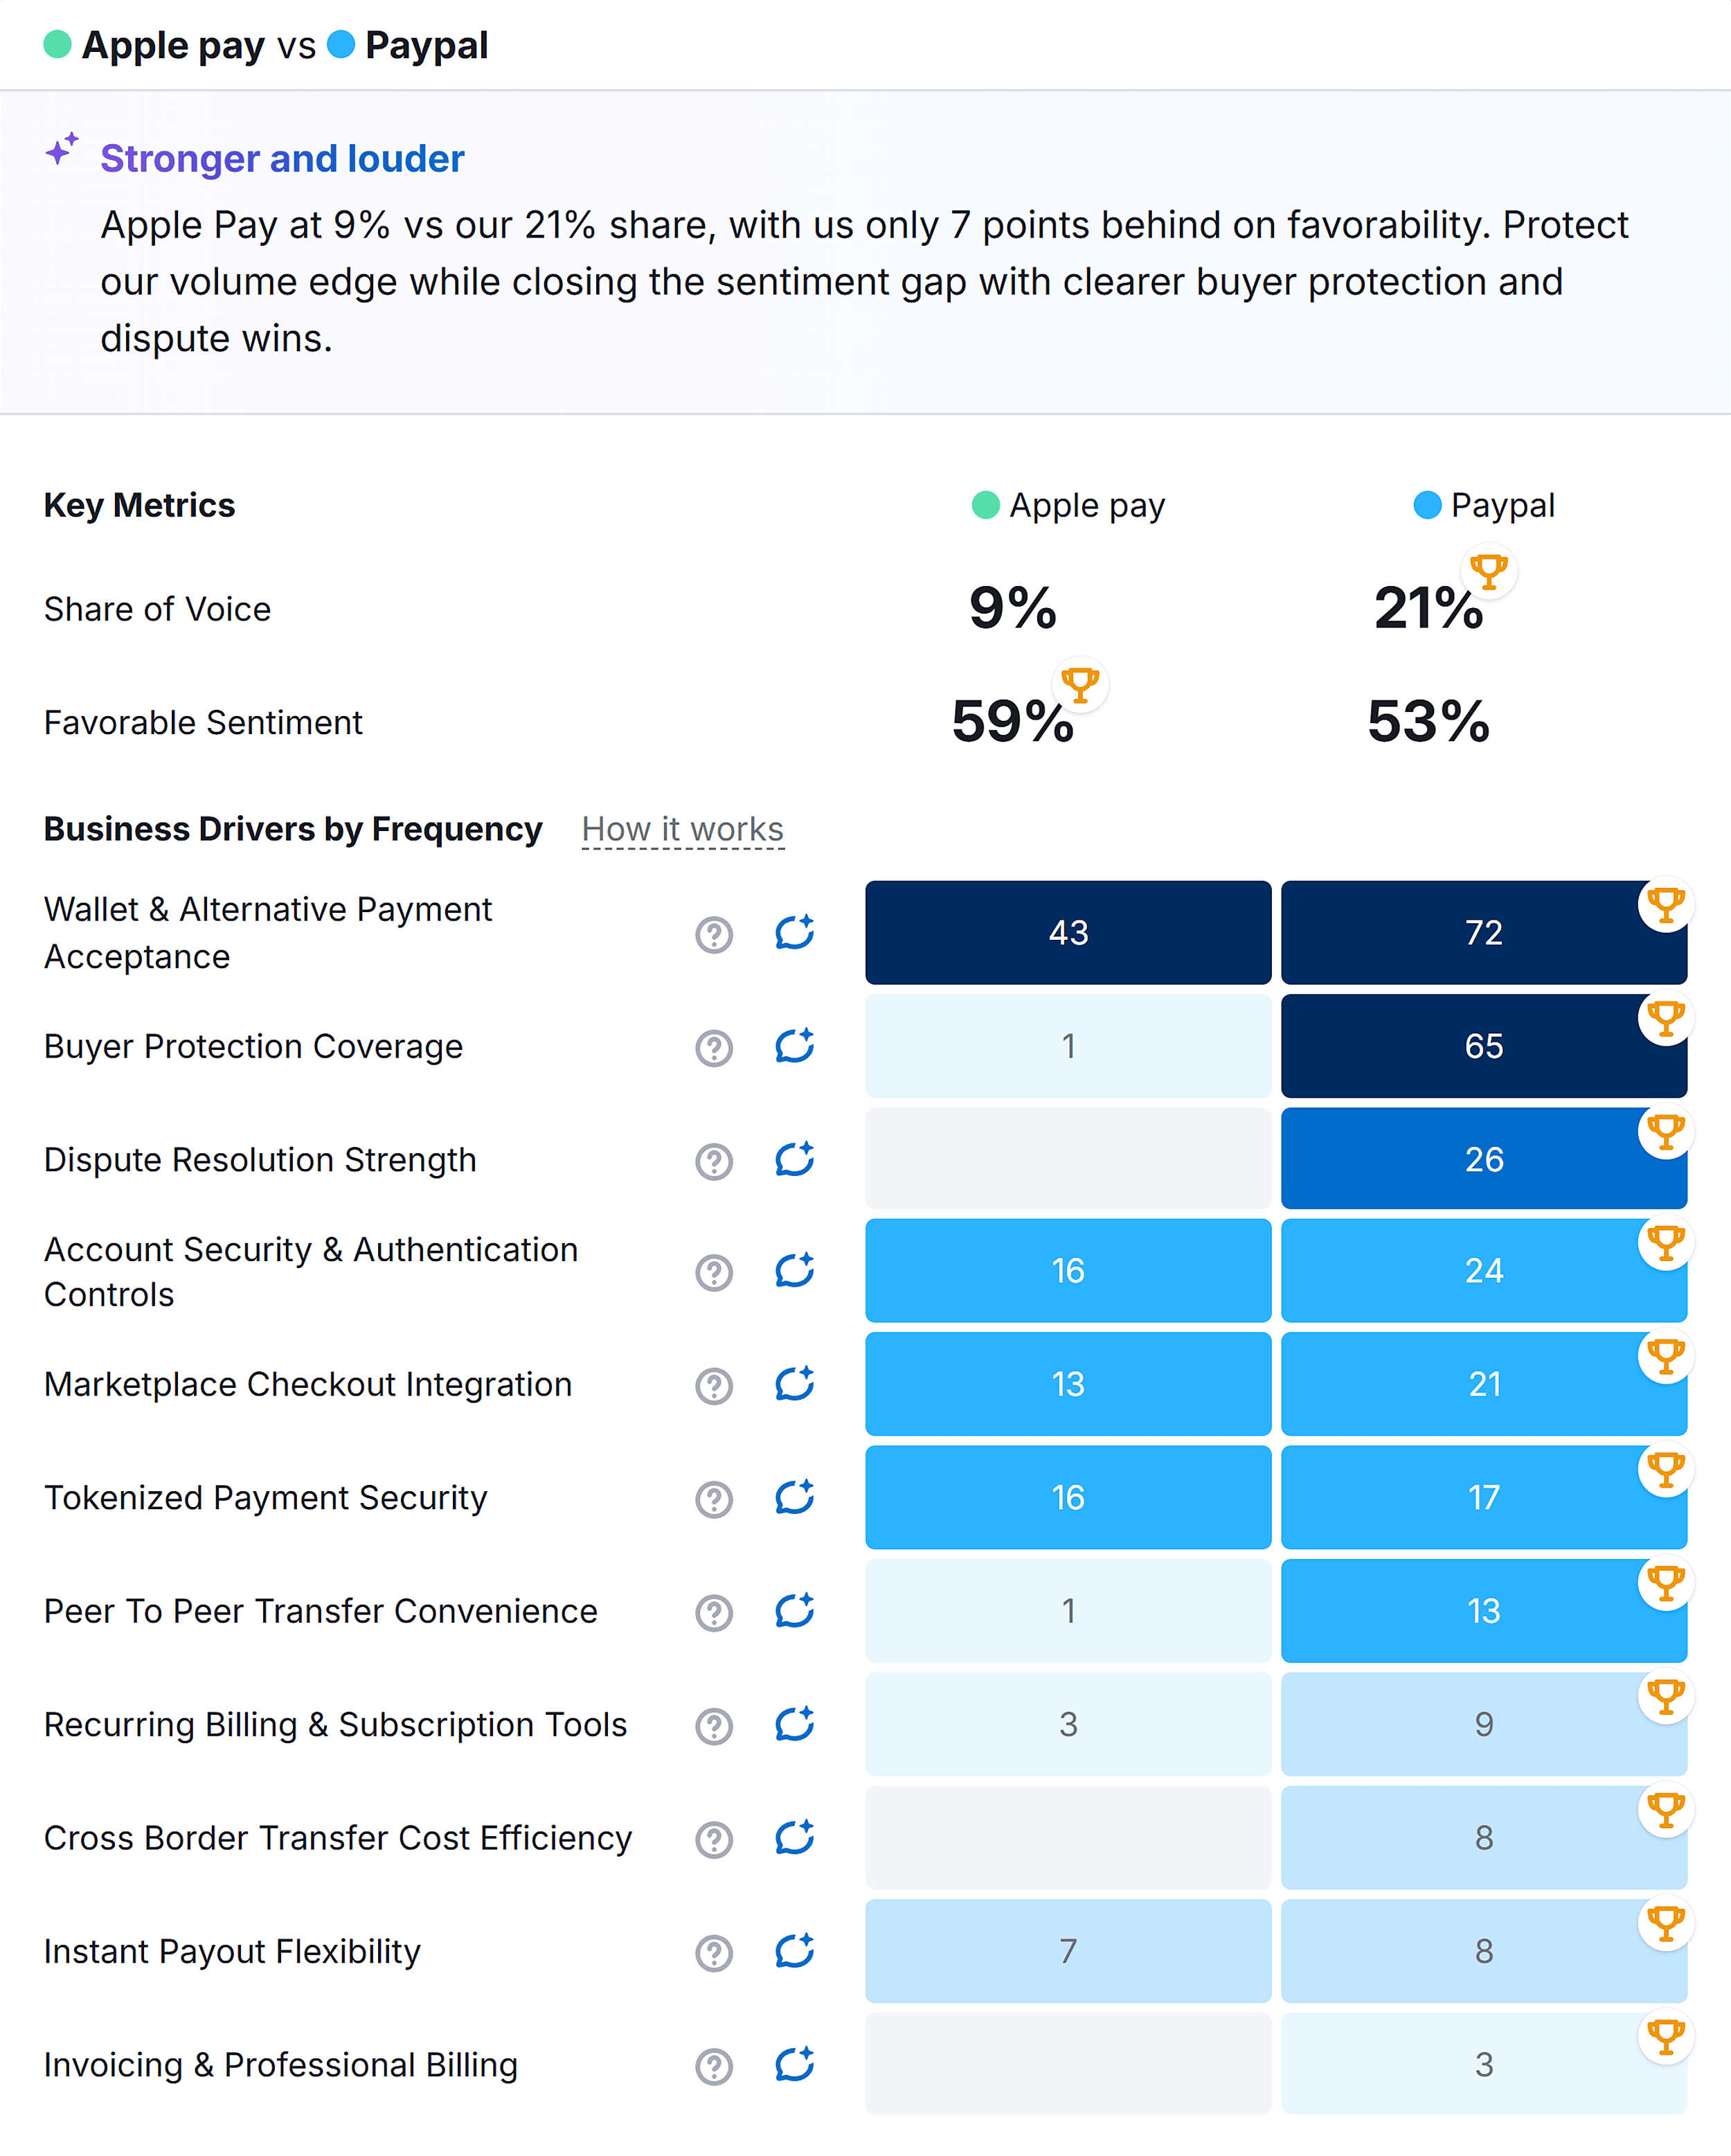Click the trophy badge on Peer To Peer Transfer Convenience
This screenshot has height=2156, width=1731.
click(1665, 1583)
